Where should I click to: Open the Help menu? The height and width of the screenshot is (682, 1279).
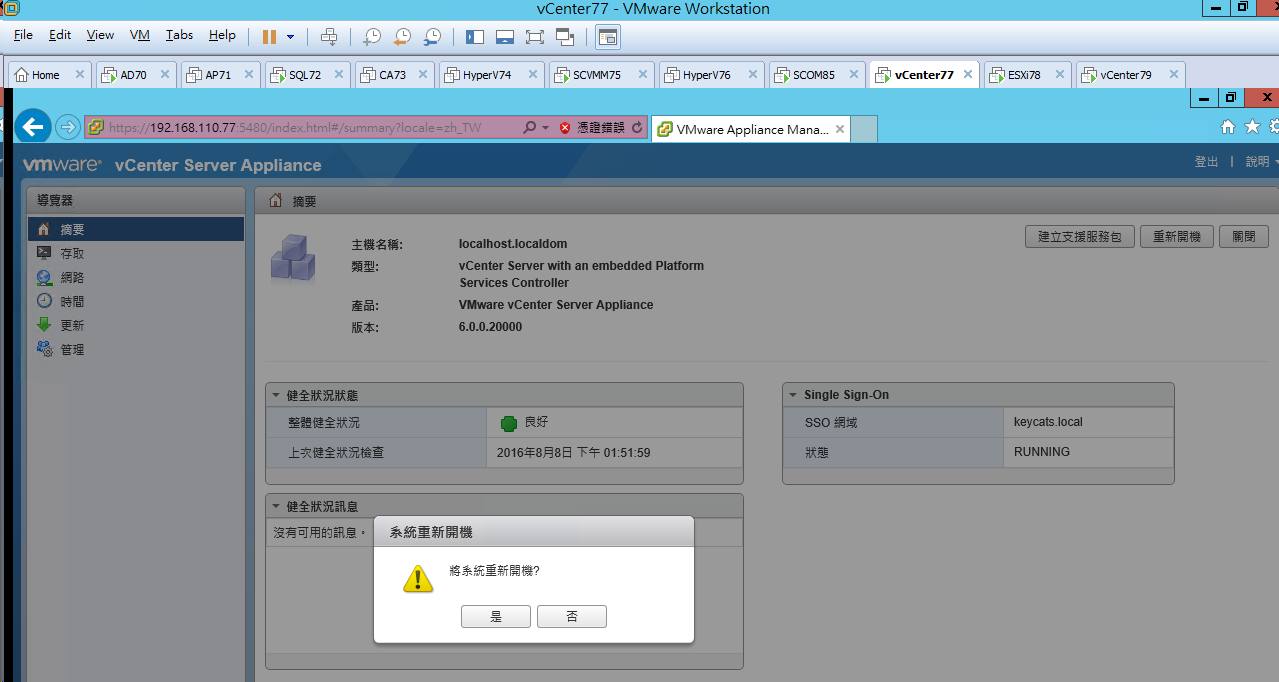pyautogui.click(x=222, y=35)
